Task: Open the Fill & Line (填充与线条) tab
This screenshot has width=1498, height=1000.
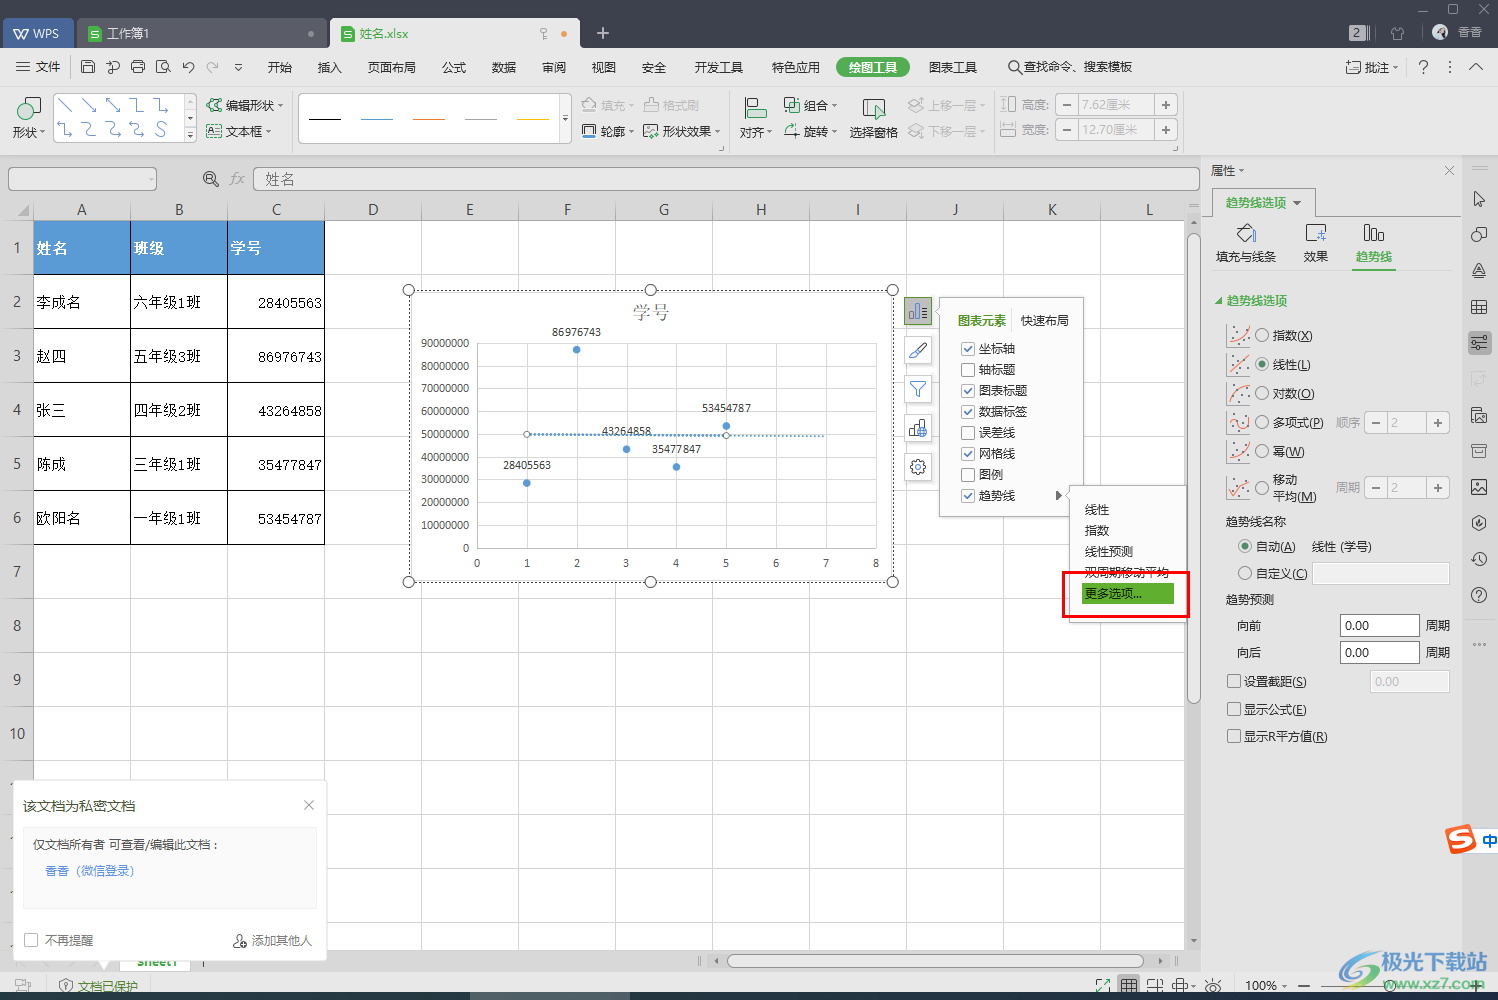Action: [1246, 243]
